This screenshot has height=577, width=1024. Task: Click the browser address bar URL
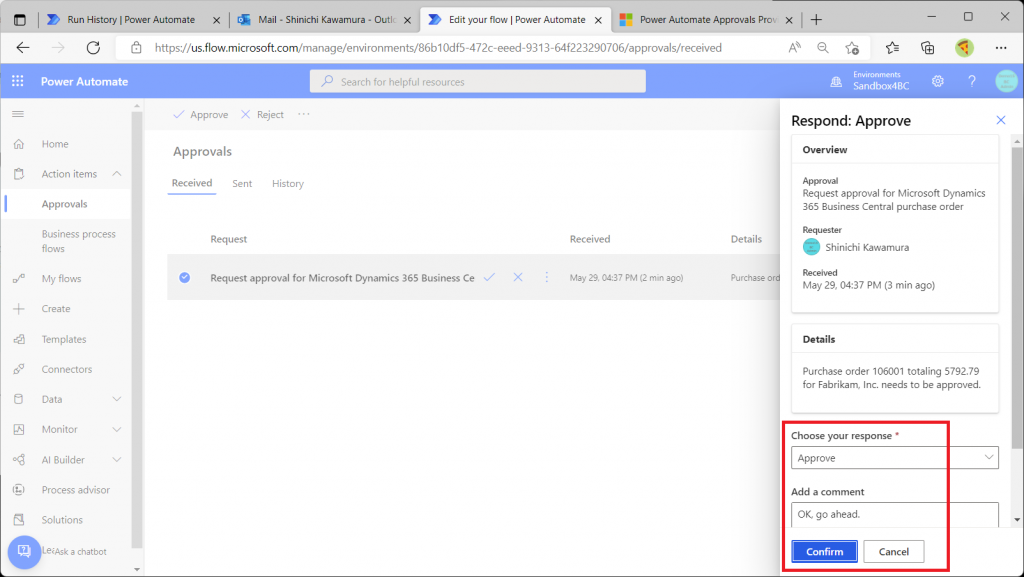pos(438,48)
